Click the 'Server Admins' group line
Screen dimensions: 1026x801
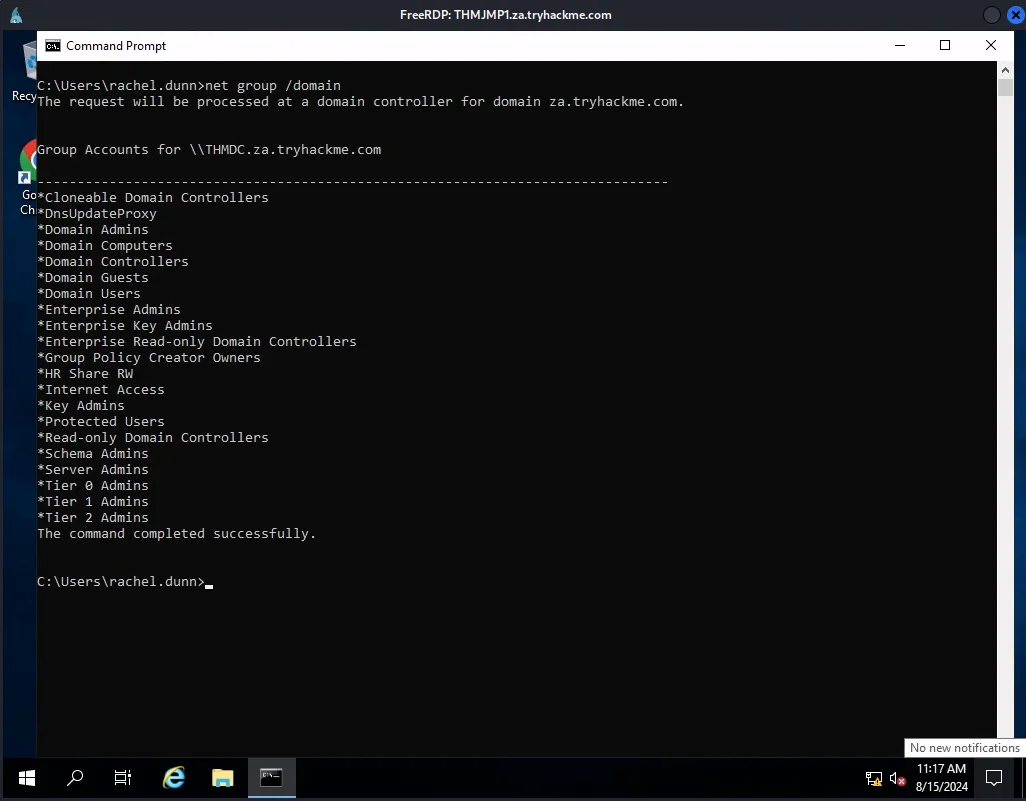click(93, 470)
